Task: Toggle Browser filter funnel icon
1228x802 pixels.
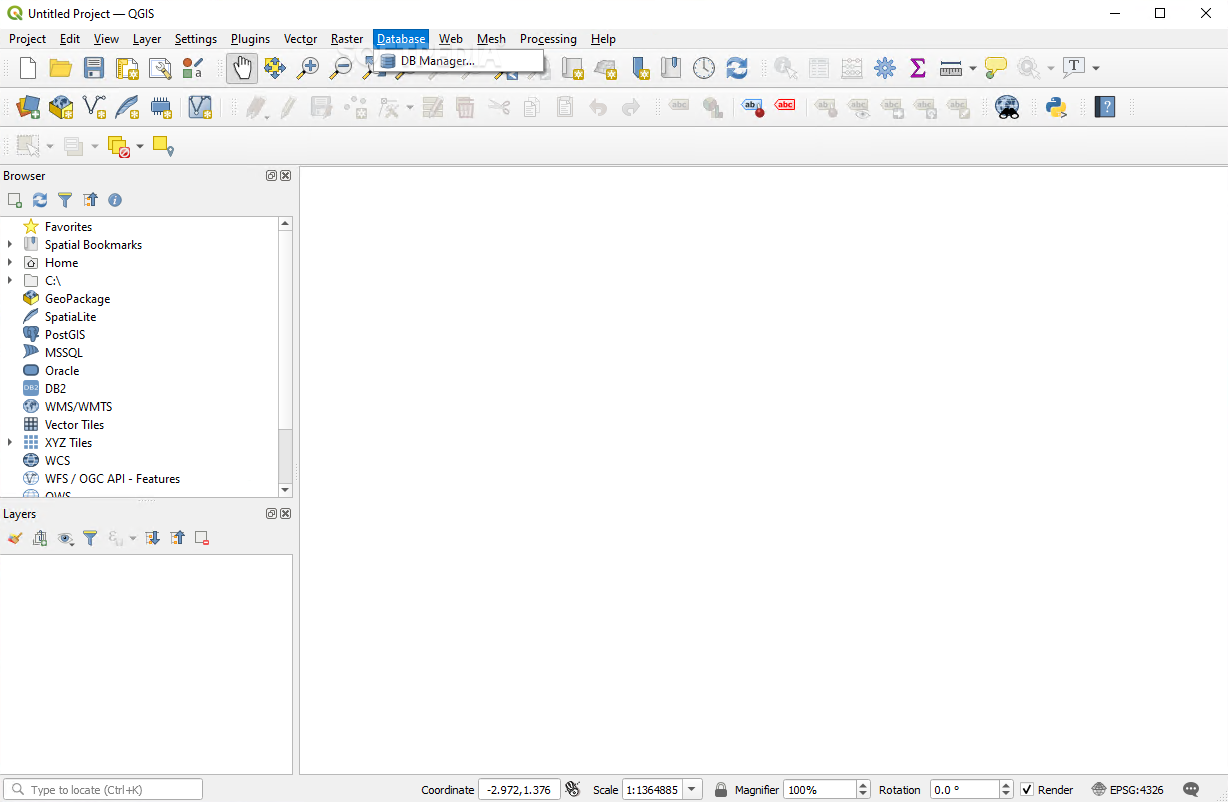Action: (x=65, y=200)
